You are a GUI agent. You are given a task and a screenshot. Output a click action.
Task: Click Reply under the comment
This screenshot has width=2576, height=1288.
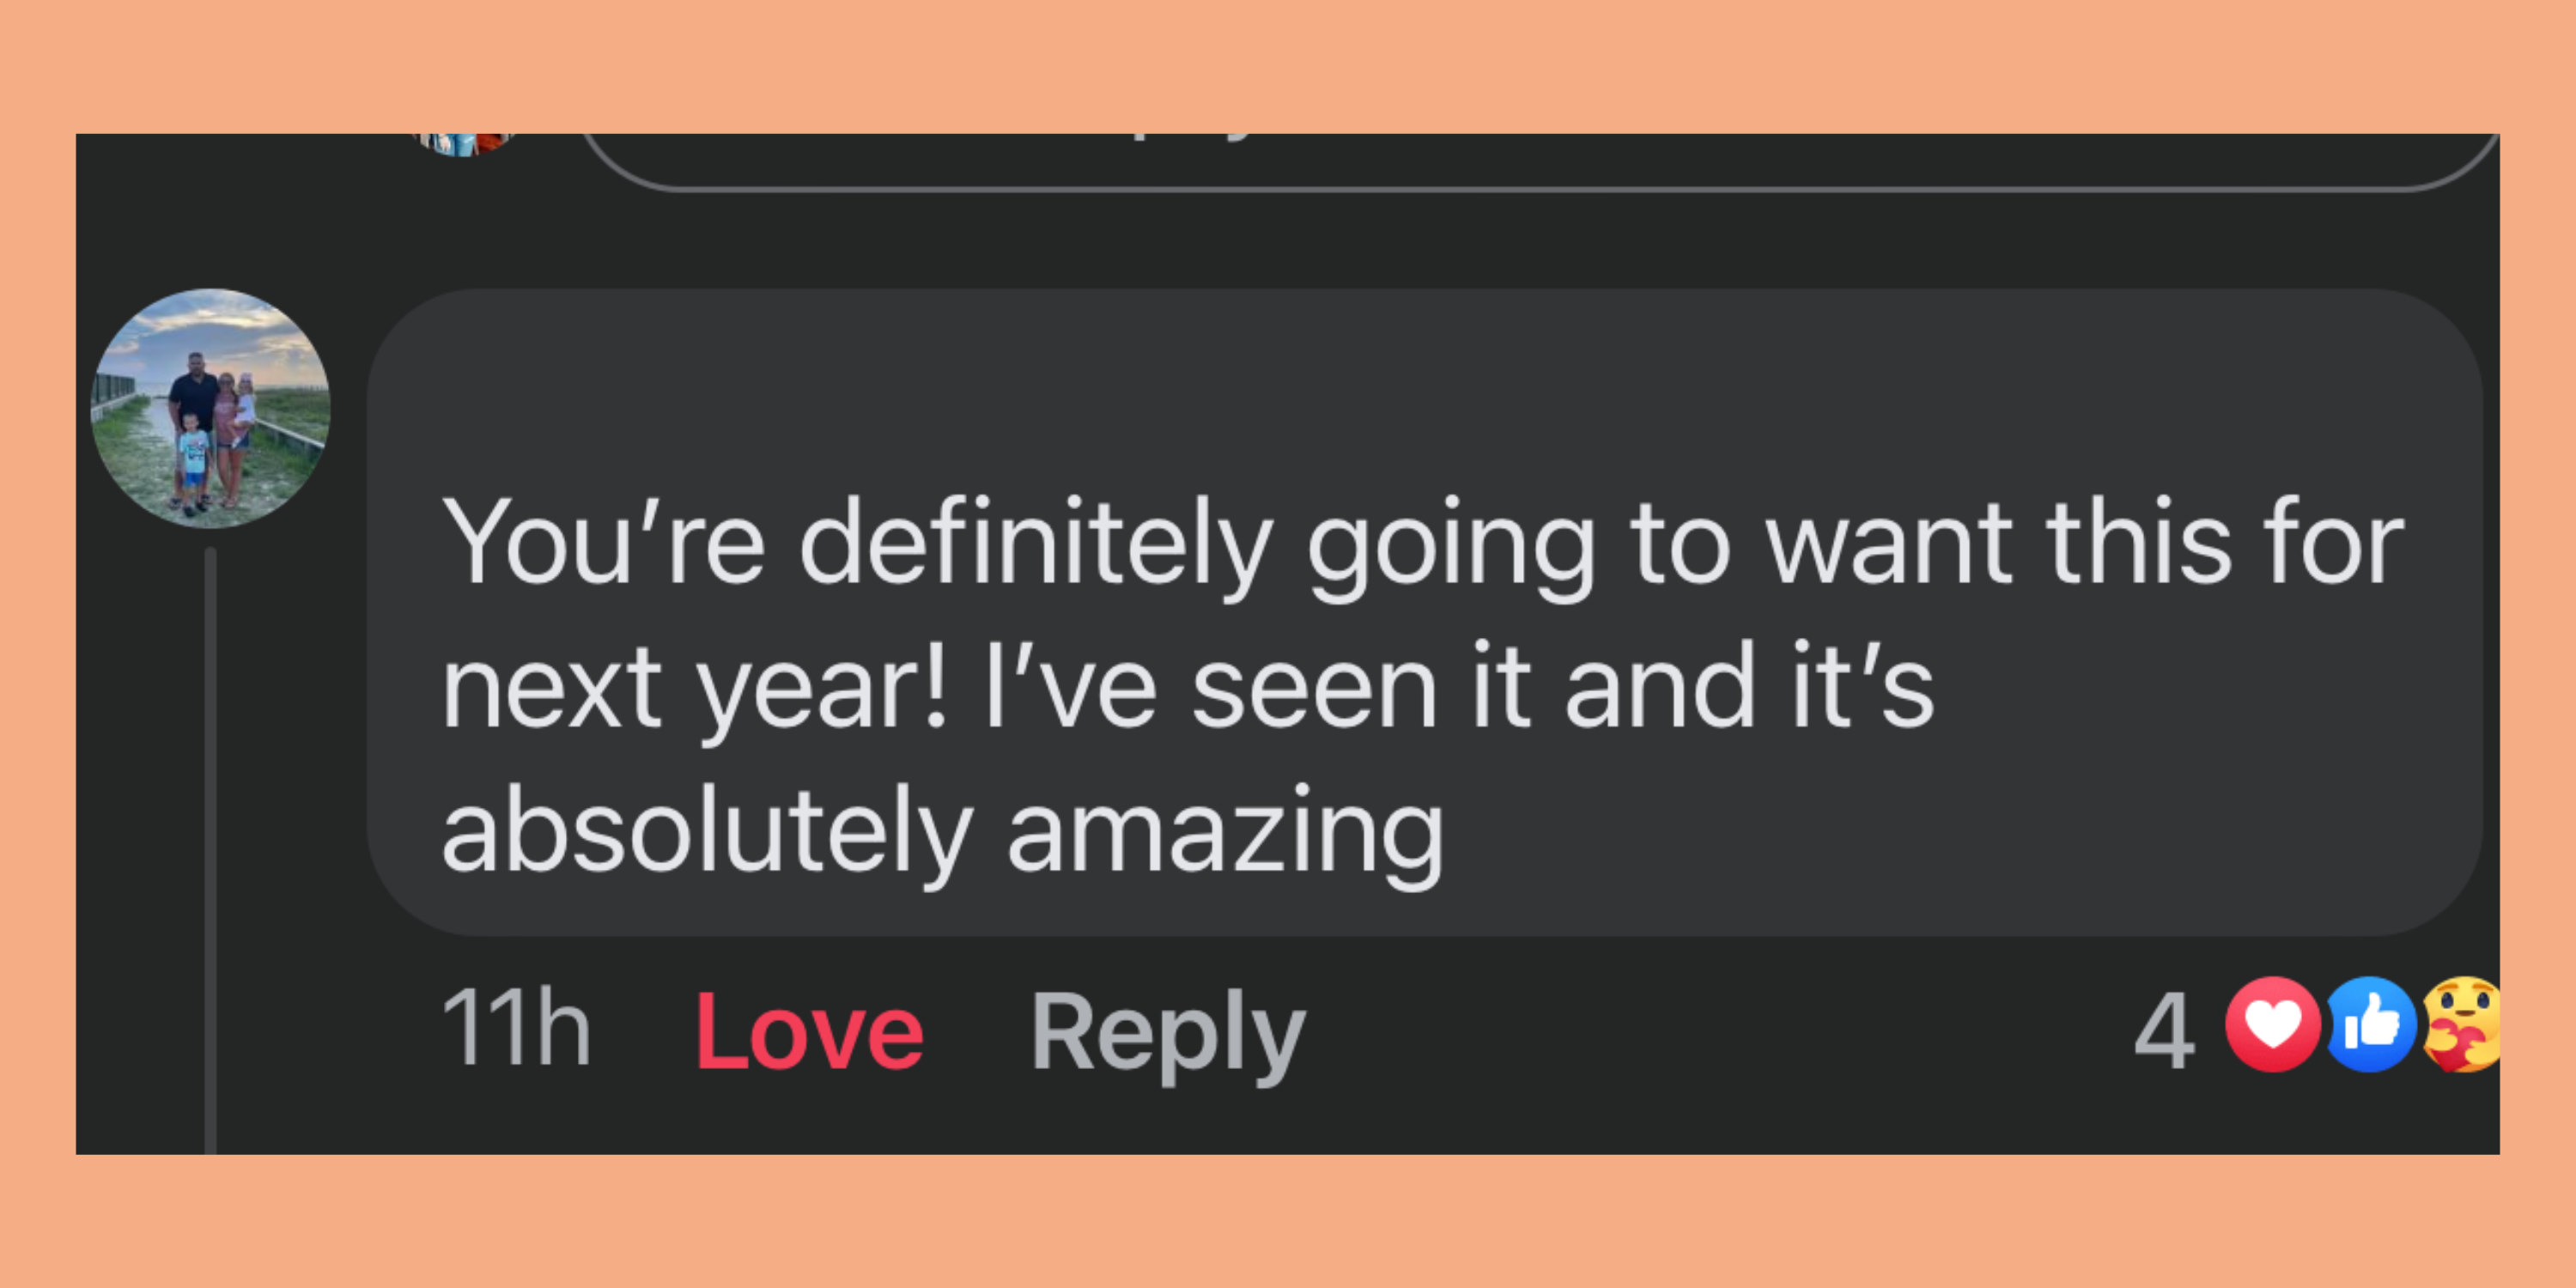[1167, 1030]
